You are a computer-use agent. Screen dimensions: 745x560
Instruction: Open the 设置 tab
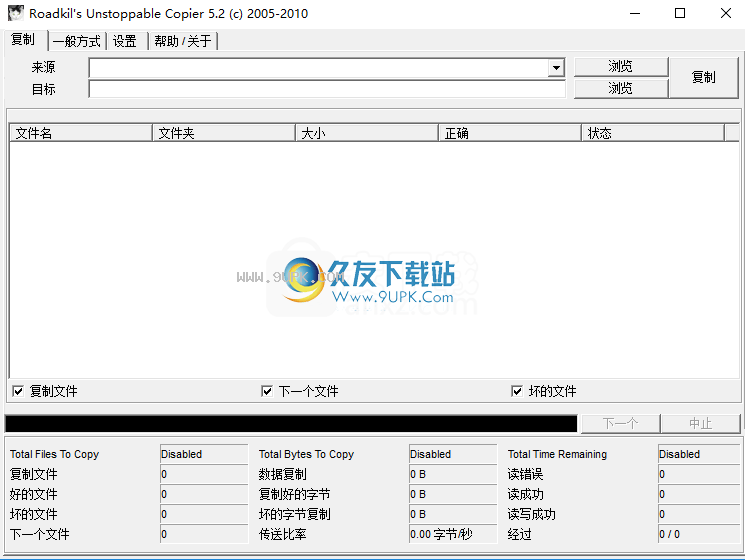(x=125, y=41)
